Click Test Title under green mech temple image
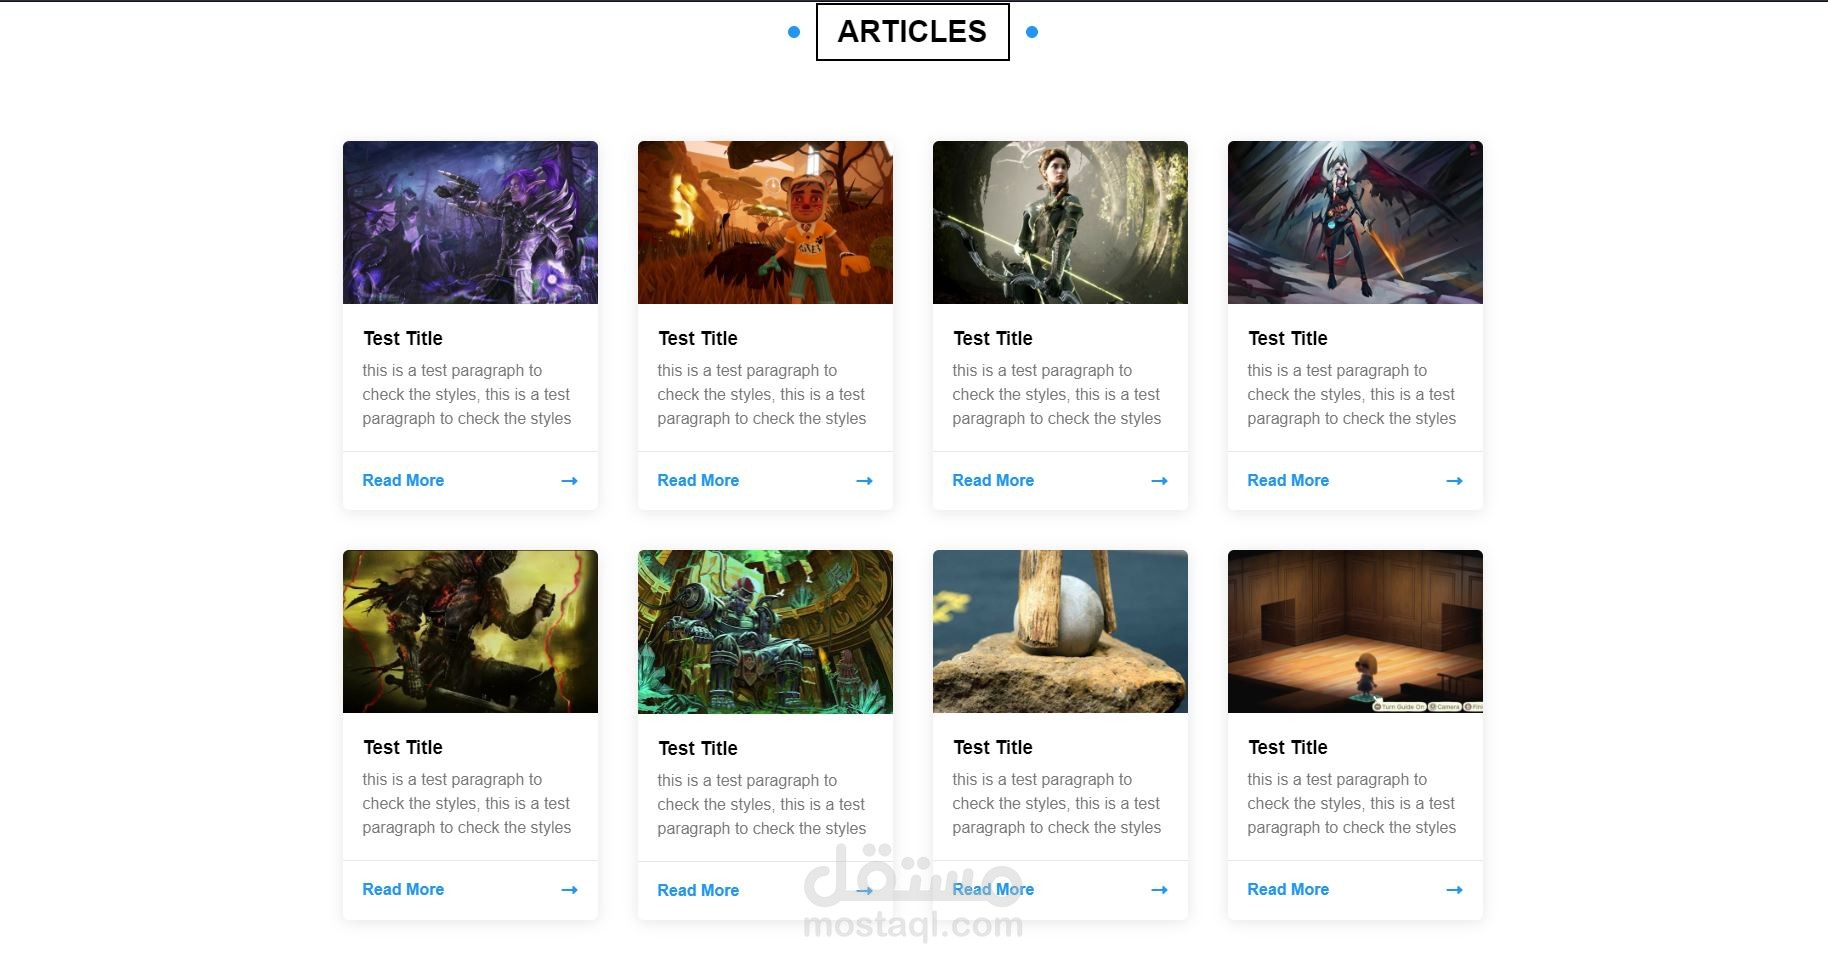 (x=698, y=748)
